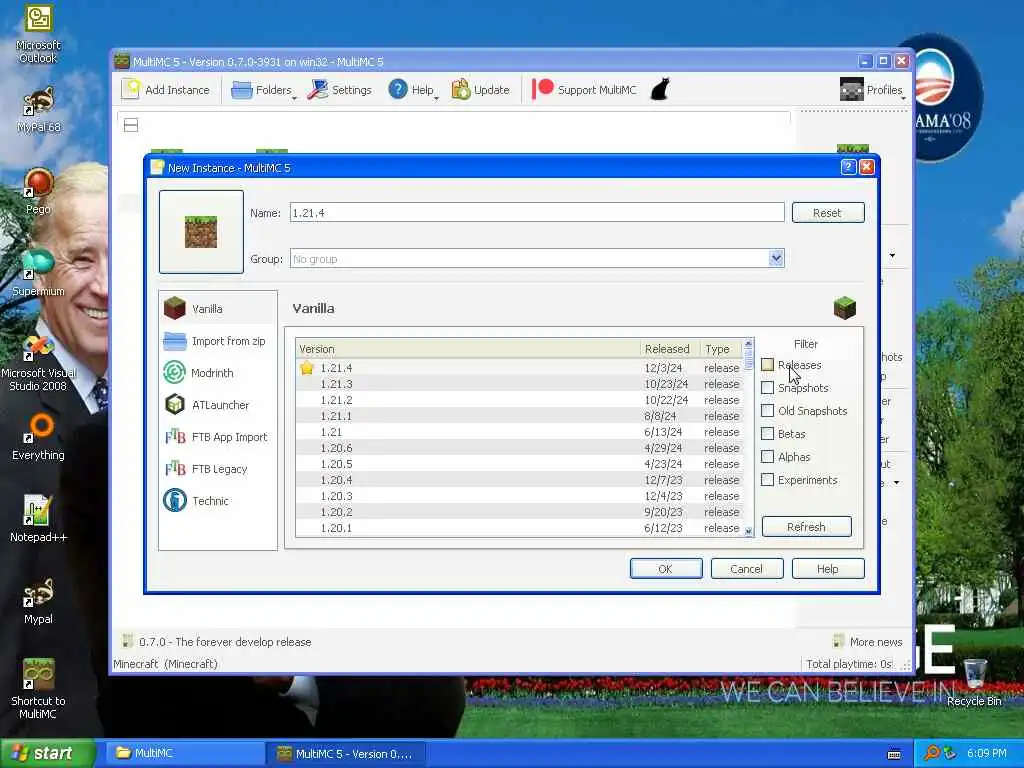This screenshot has height=768, width=1024.
Task: Open MultiMC Settings from toolbar
Action: [340, 89]
